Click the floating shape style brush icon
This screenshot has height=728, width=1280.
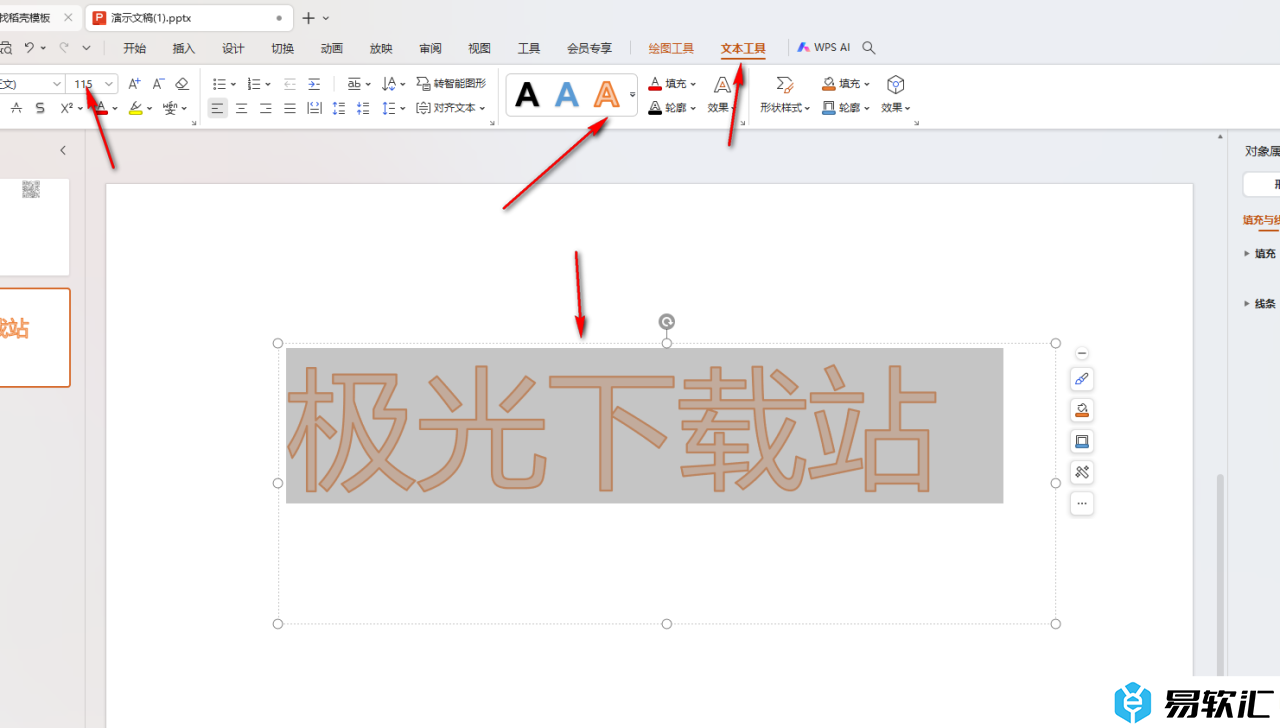pyautogui.click(x=1082, y=379)
